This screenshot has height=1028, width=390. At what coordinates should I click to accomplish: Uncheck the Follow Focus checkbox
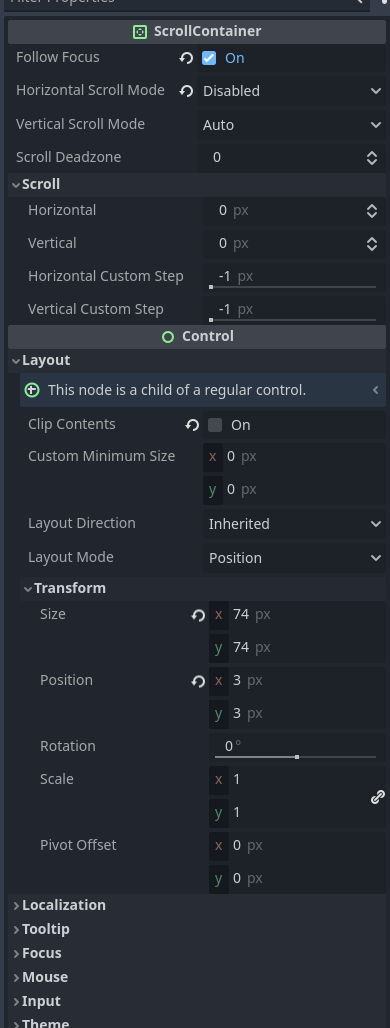click(x=209, y=58)
